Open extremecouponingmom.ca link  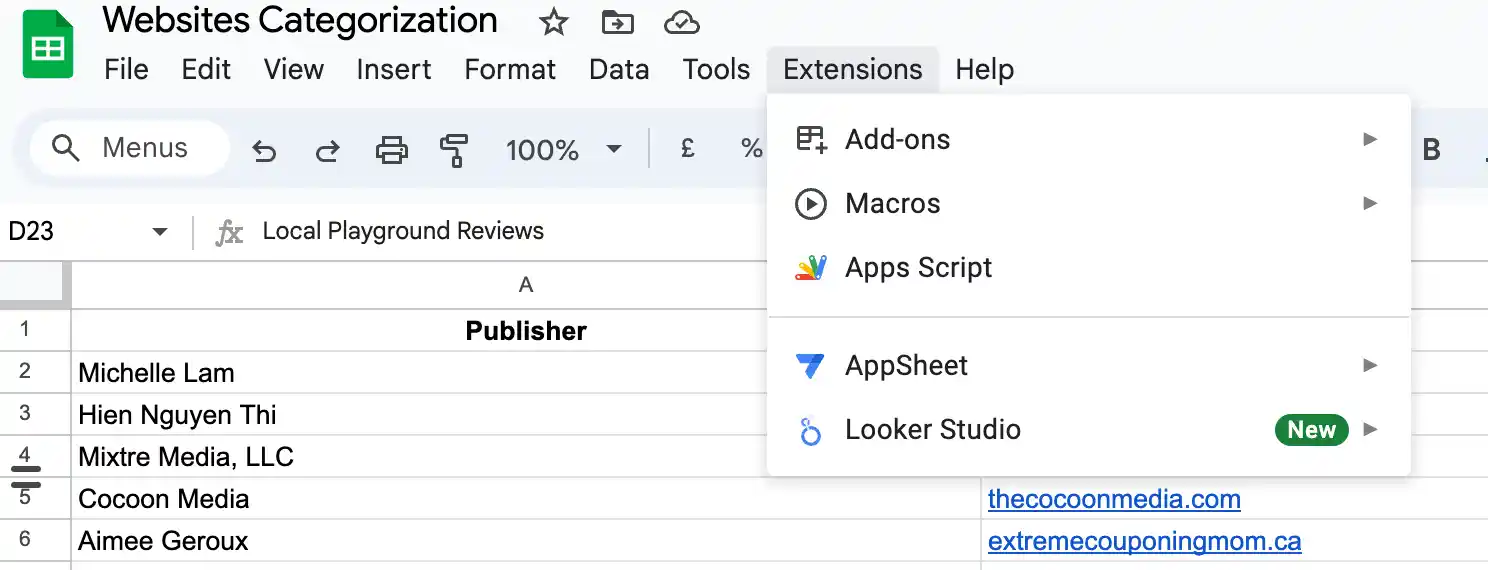point(1145,541)
